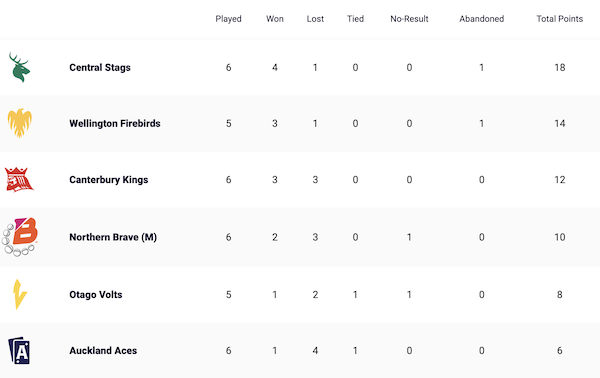Image resolution: width=600 pixels, height=378 pixels.
Task: Click the Auckland Aces card logo
Action: point(19,350)
